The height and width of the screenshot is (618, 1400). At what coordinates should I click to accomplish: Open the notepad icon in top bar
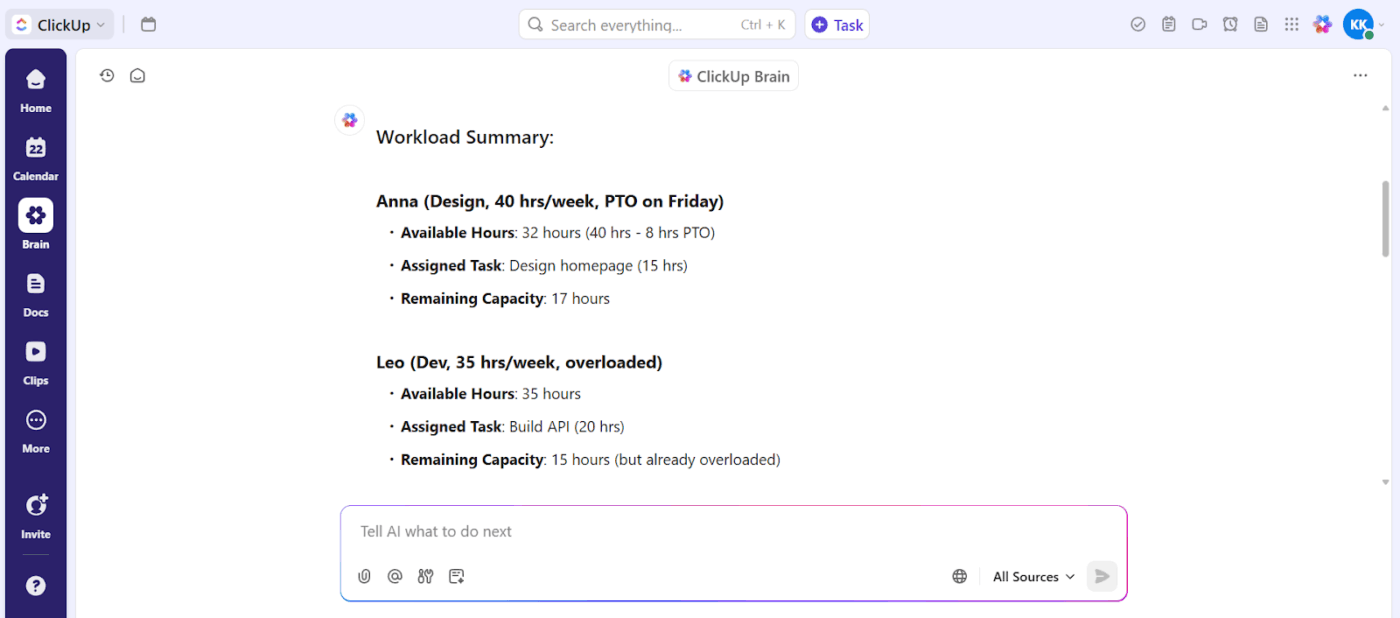coord(1169,25)
